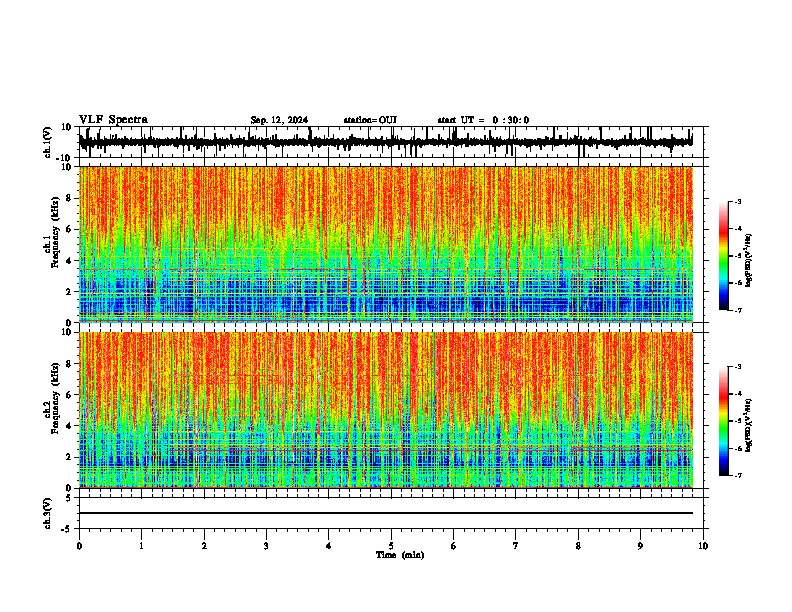Click the ch.2 spectrogram plot area
792x612 pixels.
[x=386, y=410]
